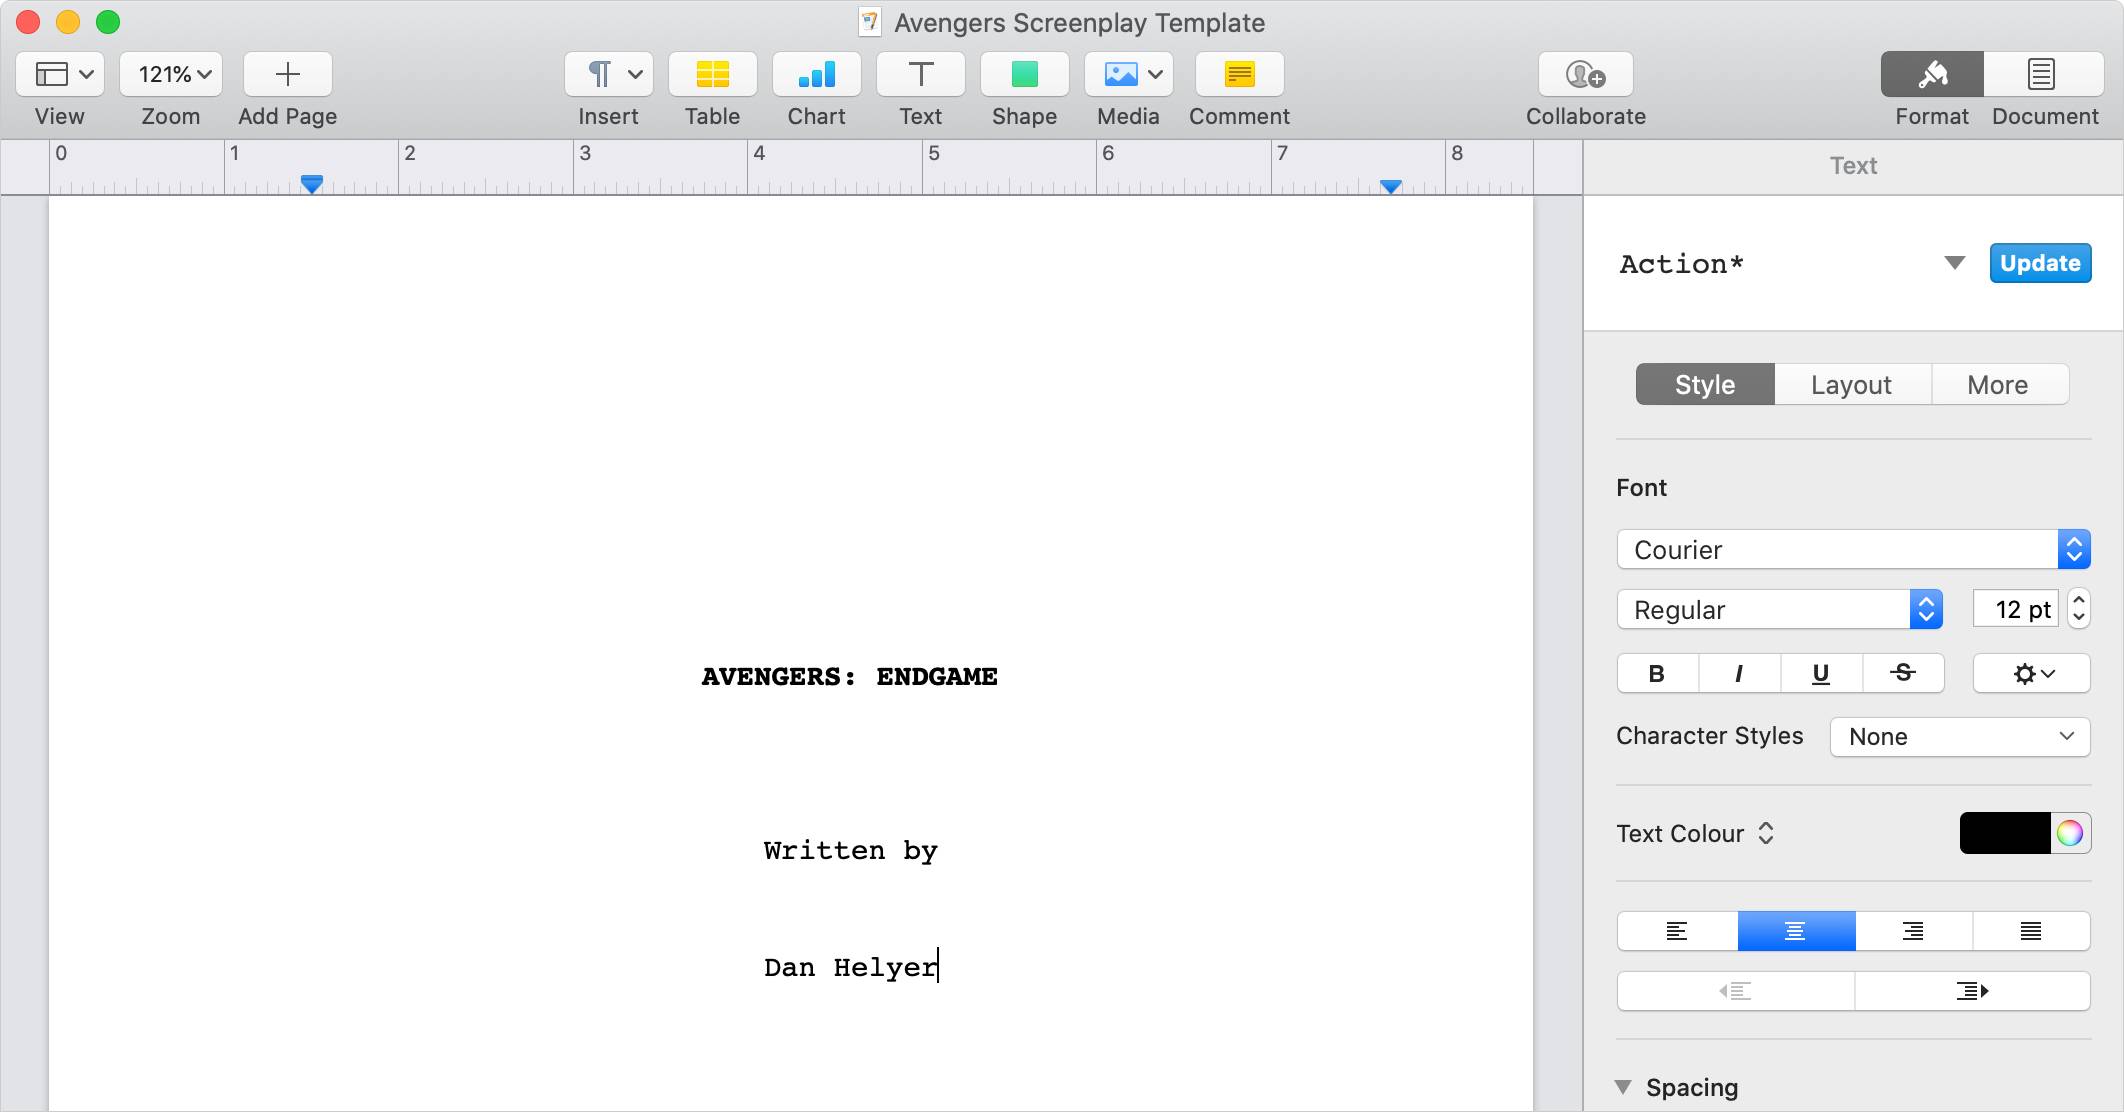
Task: Click the Update paragraph style button
Action: click(2040, 262)
